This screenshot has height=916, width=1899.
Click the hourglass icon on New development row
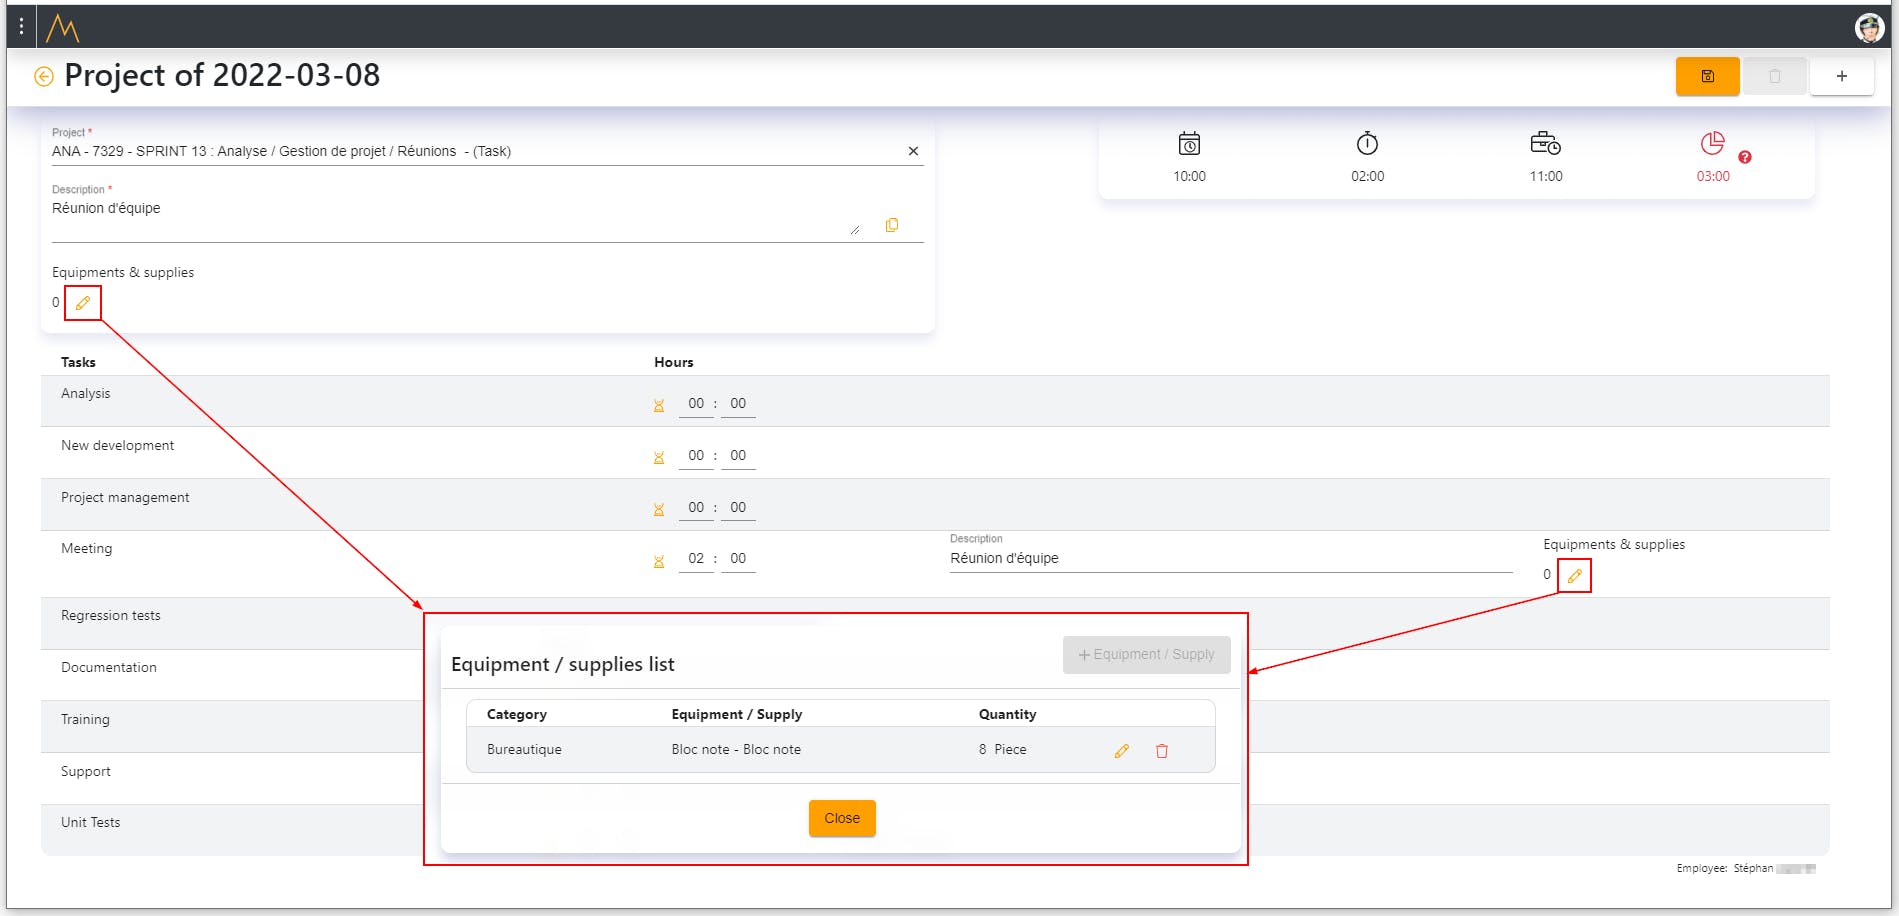click(x=659, y=458)
